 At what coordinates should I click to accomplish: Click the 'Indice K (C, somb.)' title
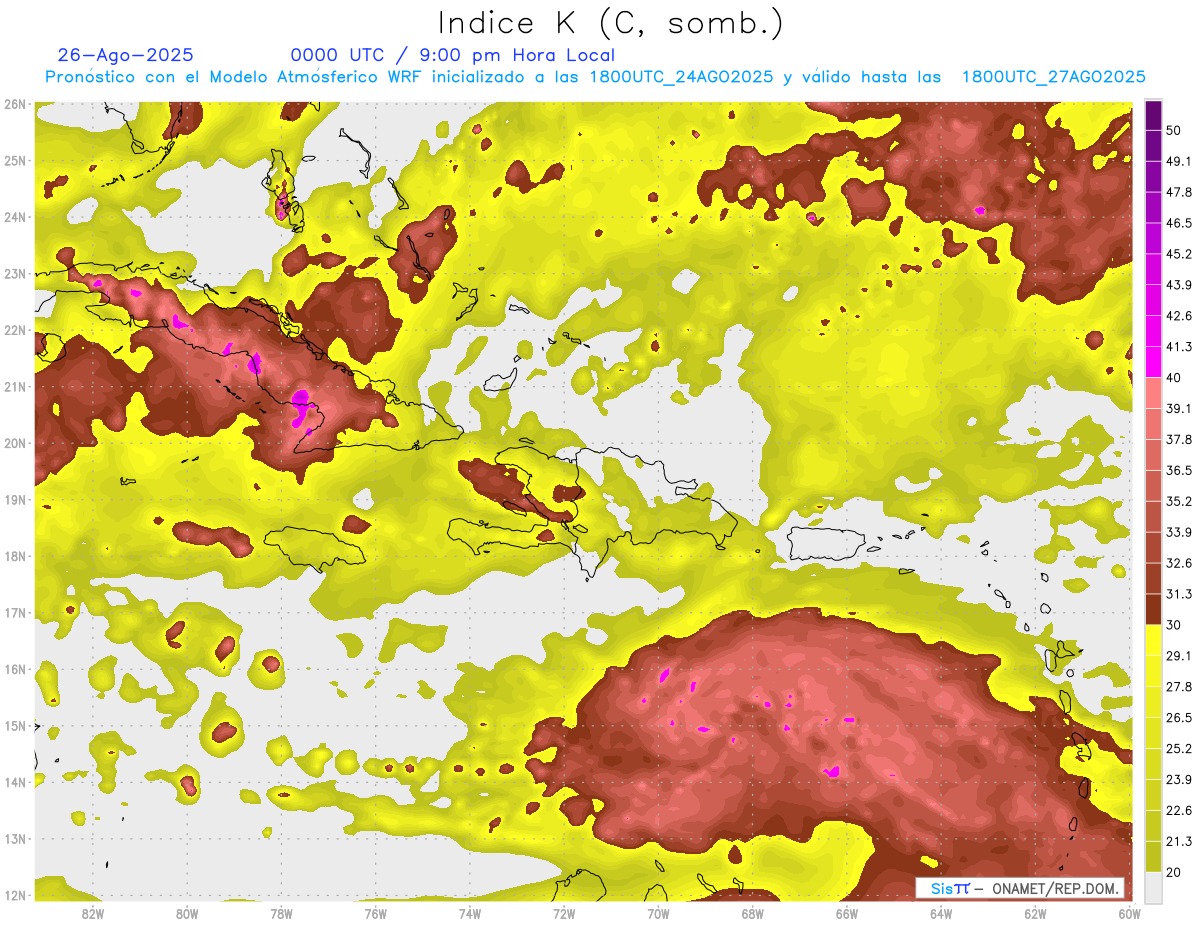[610, 22]
